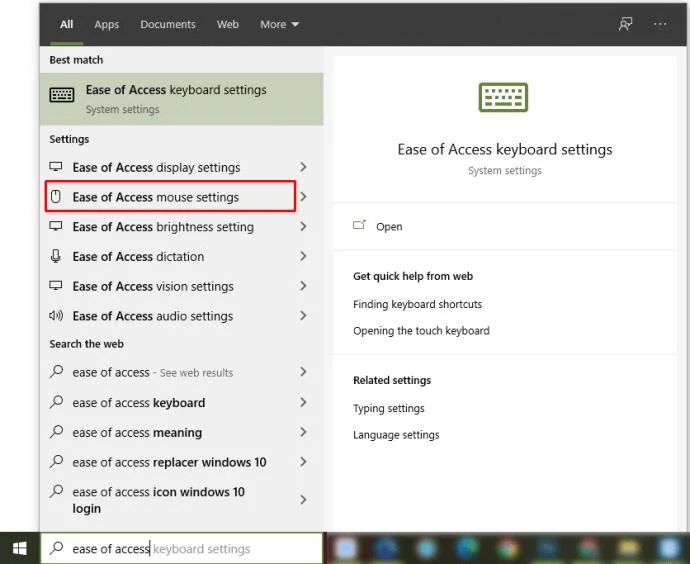Image resolution: width=690 pixels, height=564 pixels.
Task: Open Finding keyboard shortcuts help link
Action: [x=417, y=304]
